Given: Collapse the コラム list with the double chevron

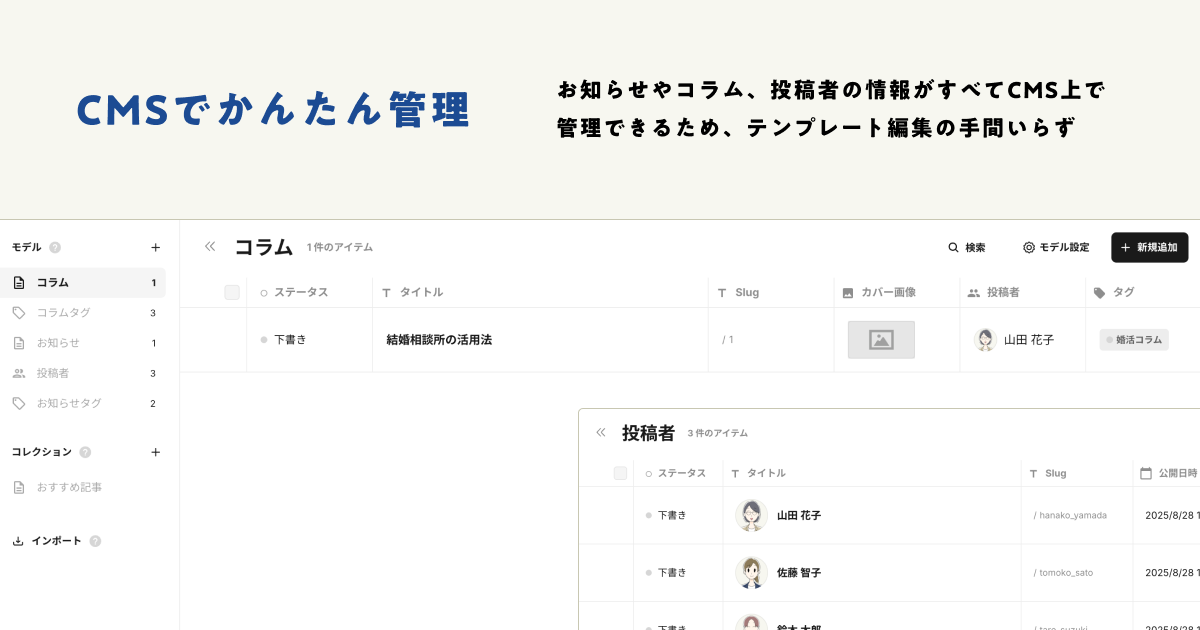Looking at the screenshot, I should click(210, 246).
